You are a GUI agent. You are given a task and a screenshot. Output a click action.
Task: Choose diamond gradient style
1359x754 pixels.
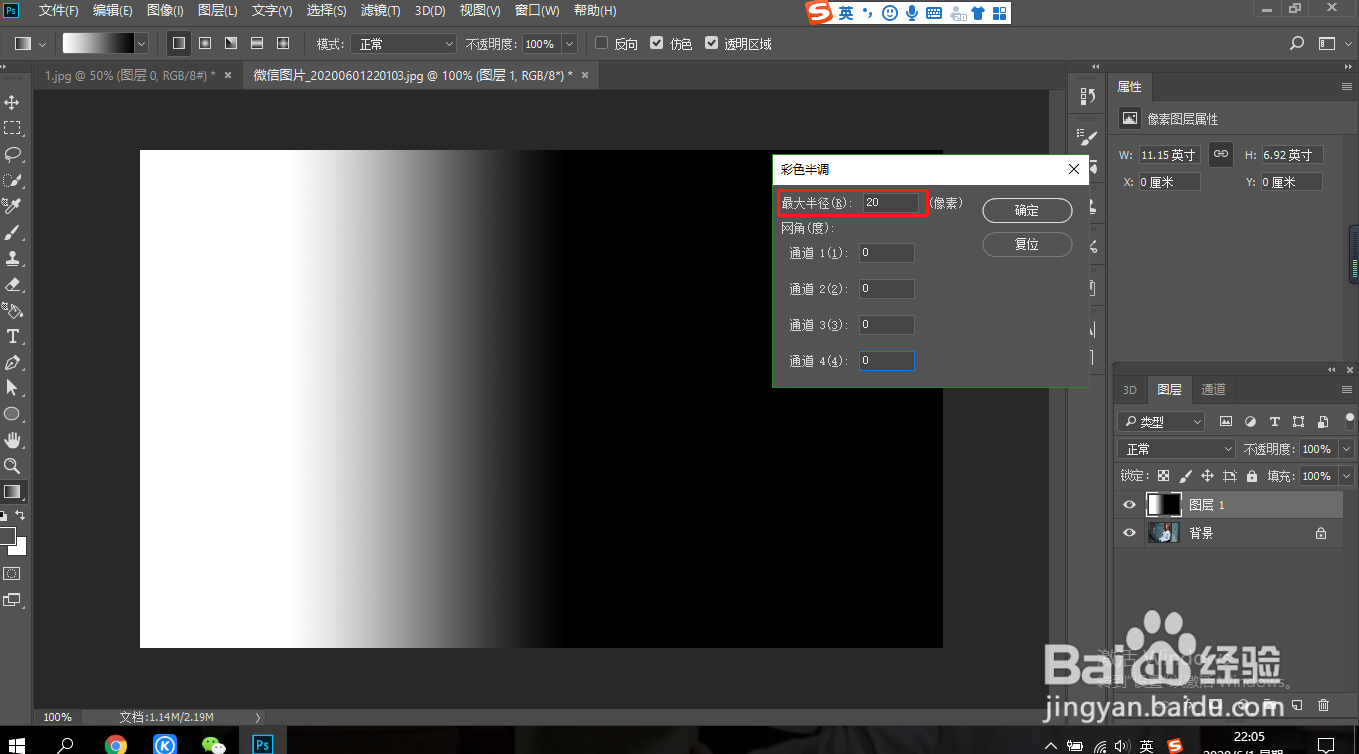pyautogui.click(x=283, y=44)
